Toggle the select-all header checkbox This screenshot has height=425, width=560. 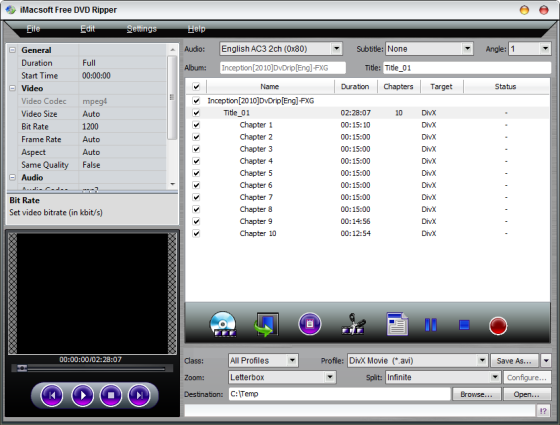(x=196, y=86)
